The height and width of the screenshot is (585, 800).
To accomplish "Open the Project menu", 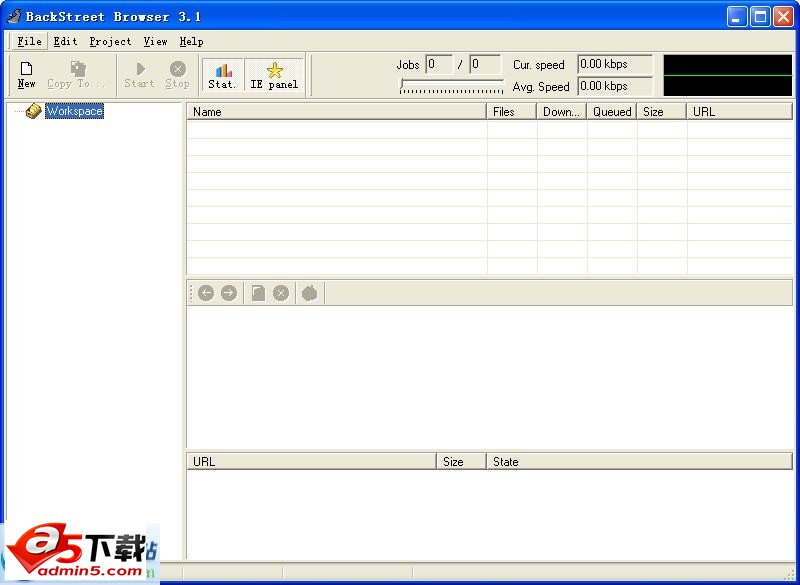I will tap(110, 41).
